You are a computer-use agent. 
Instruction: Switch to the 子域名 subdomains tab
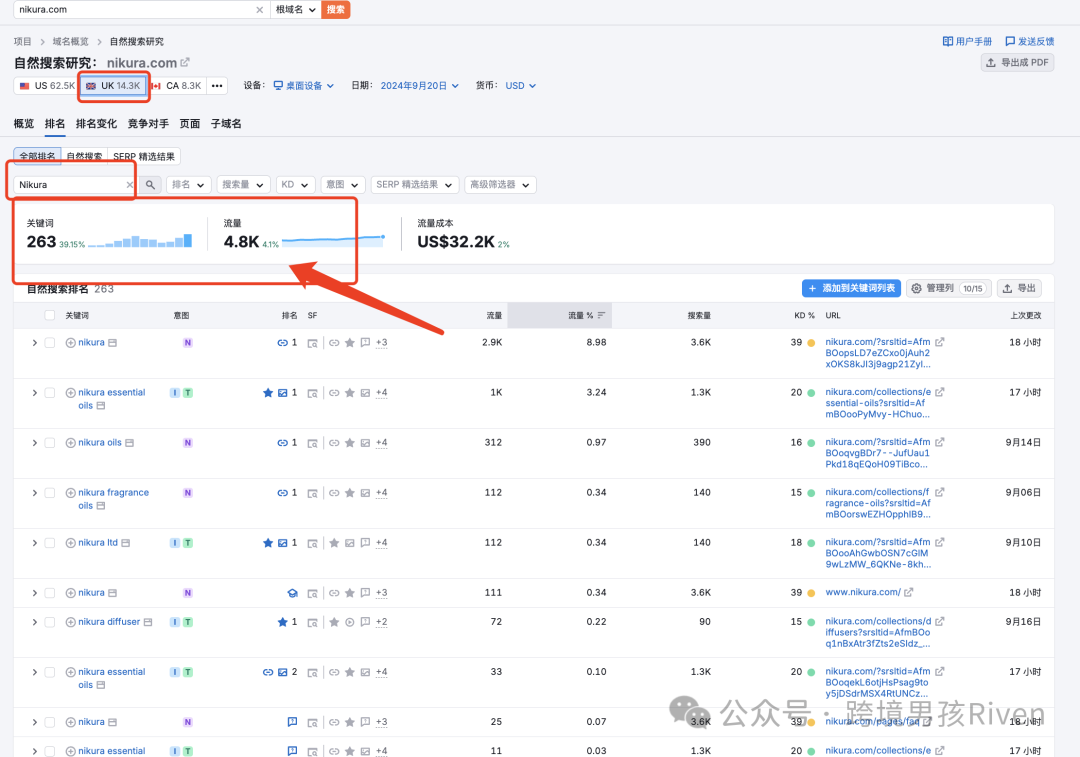[x=226, y=123]
